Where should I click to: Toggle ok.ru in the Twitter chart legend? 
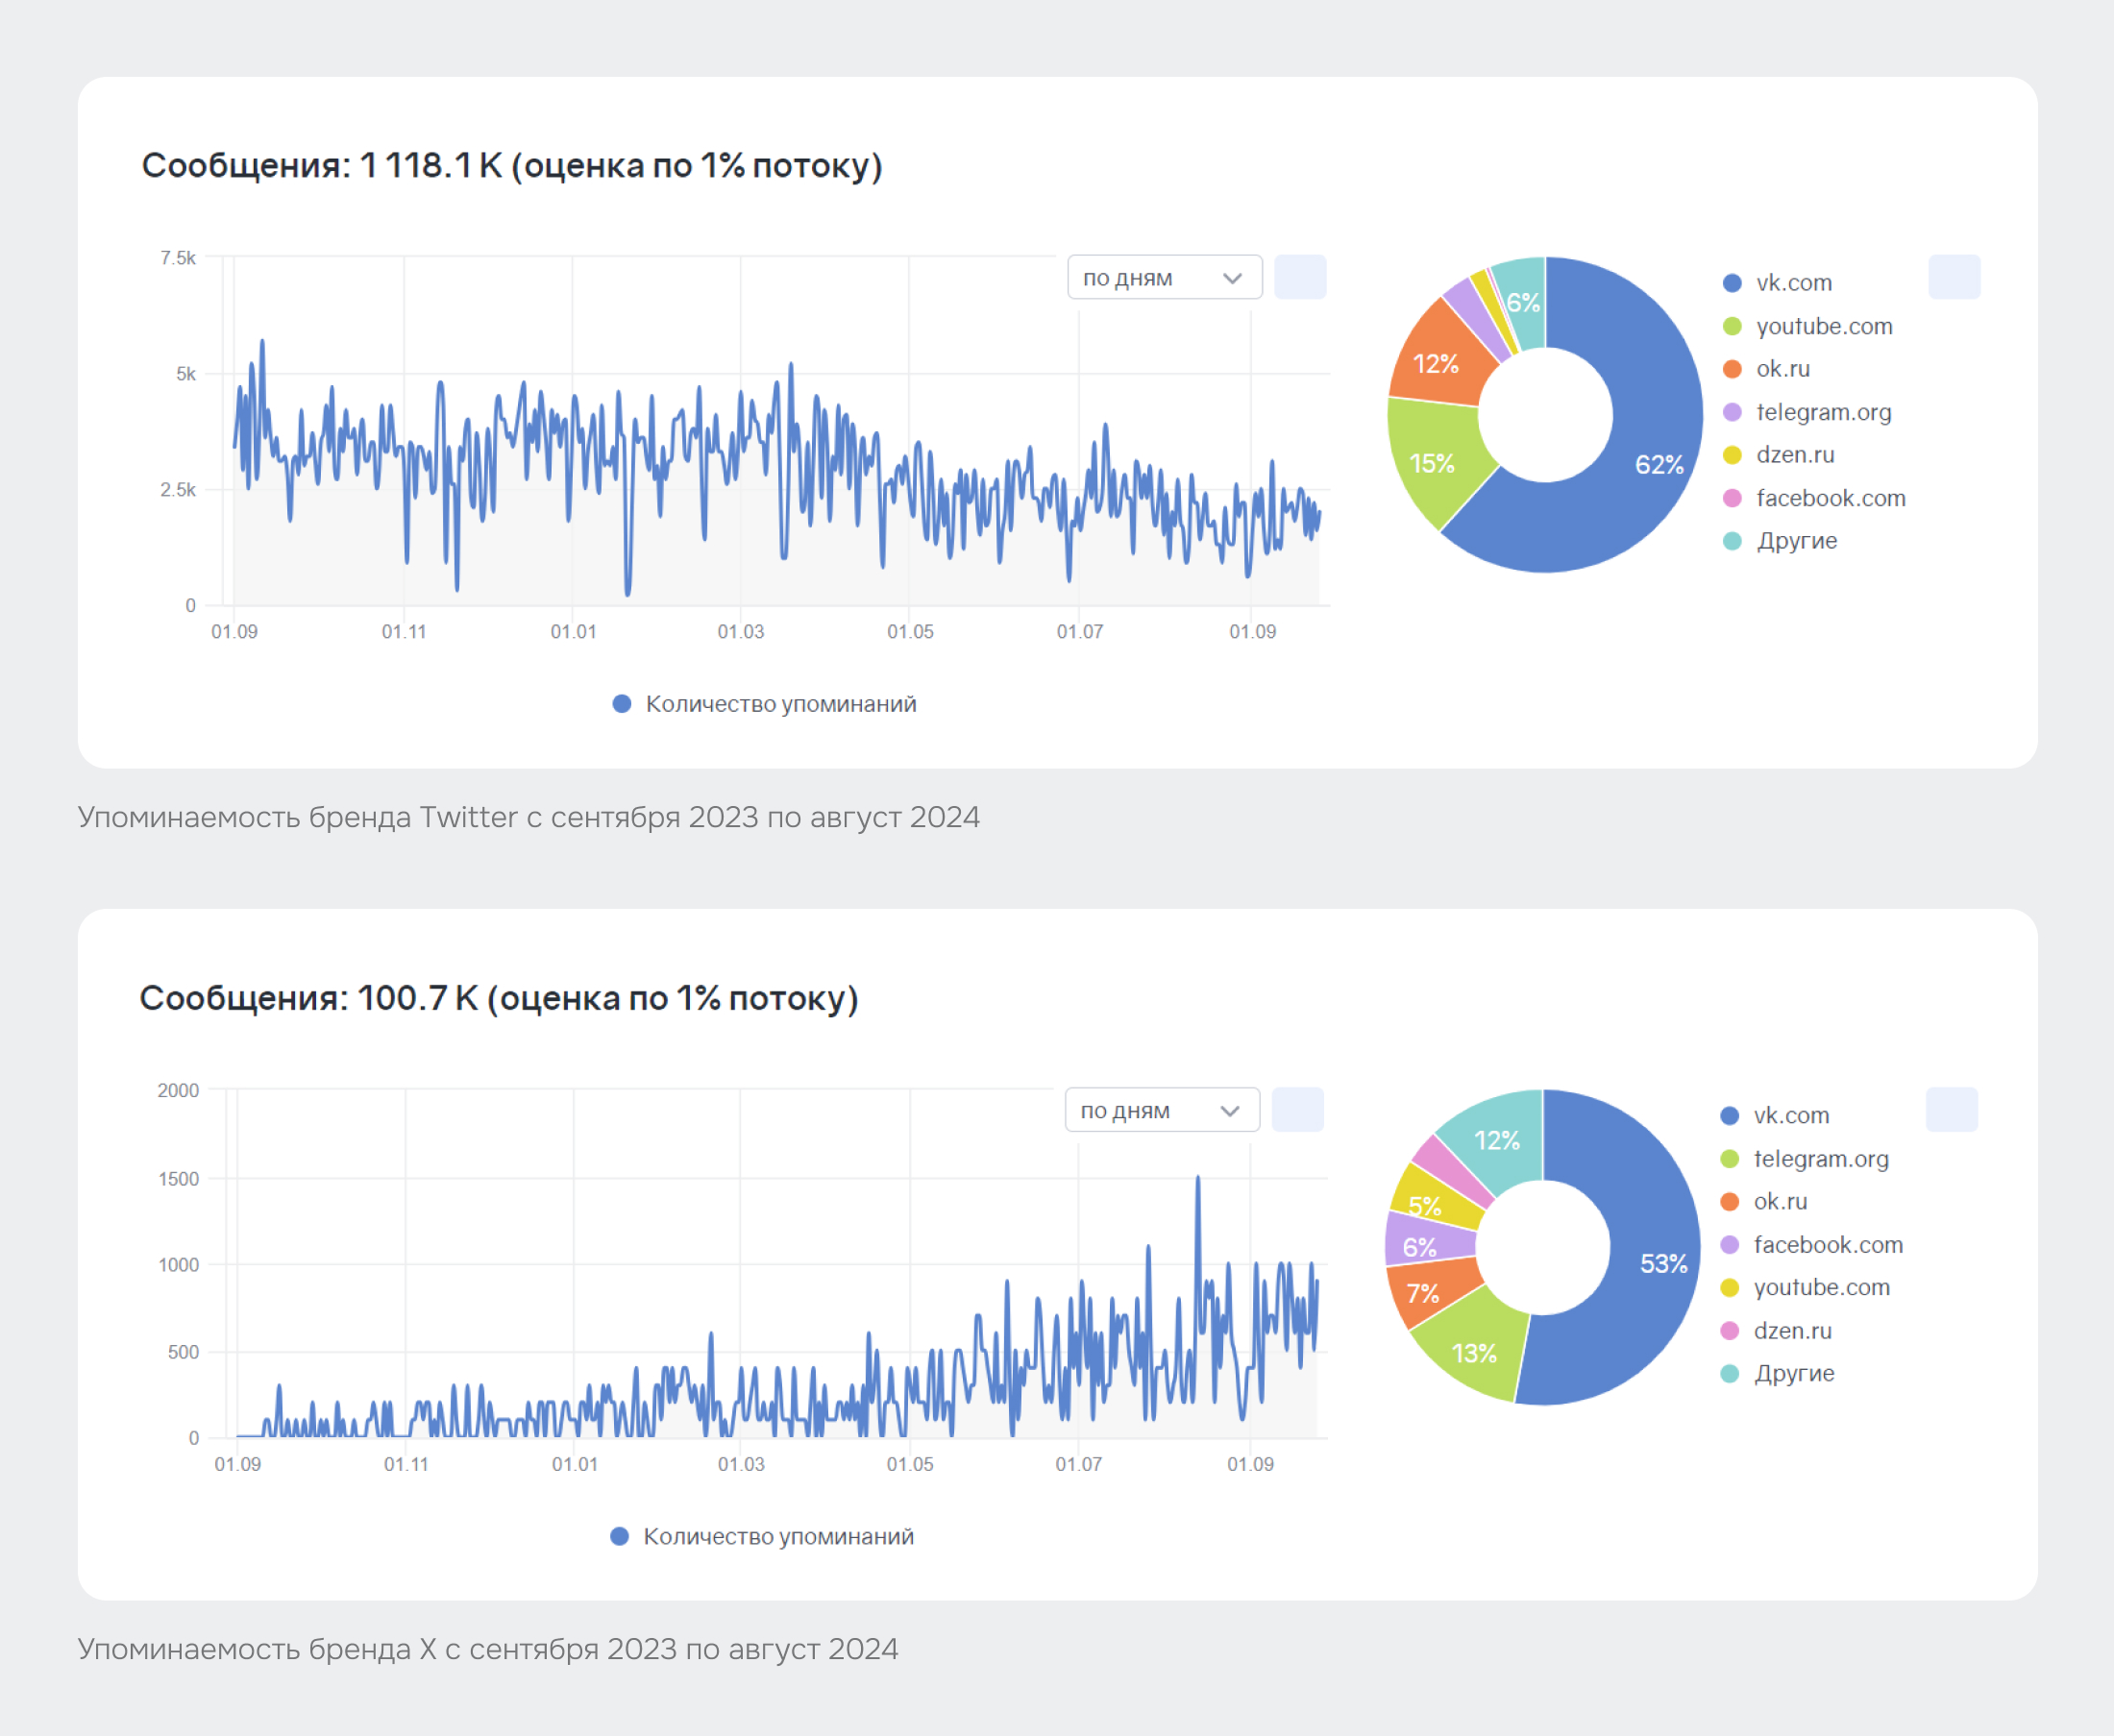(1767, 369)
